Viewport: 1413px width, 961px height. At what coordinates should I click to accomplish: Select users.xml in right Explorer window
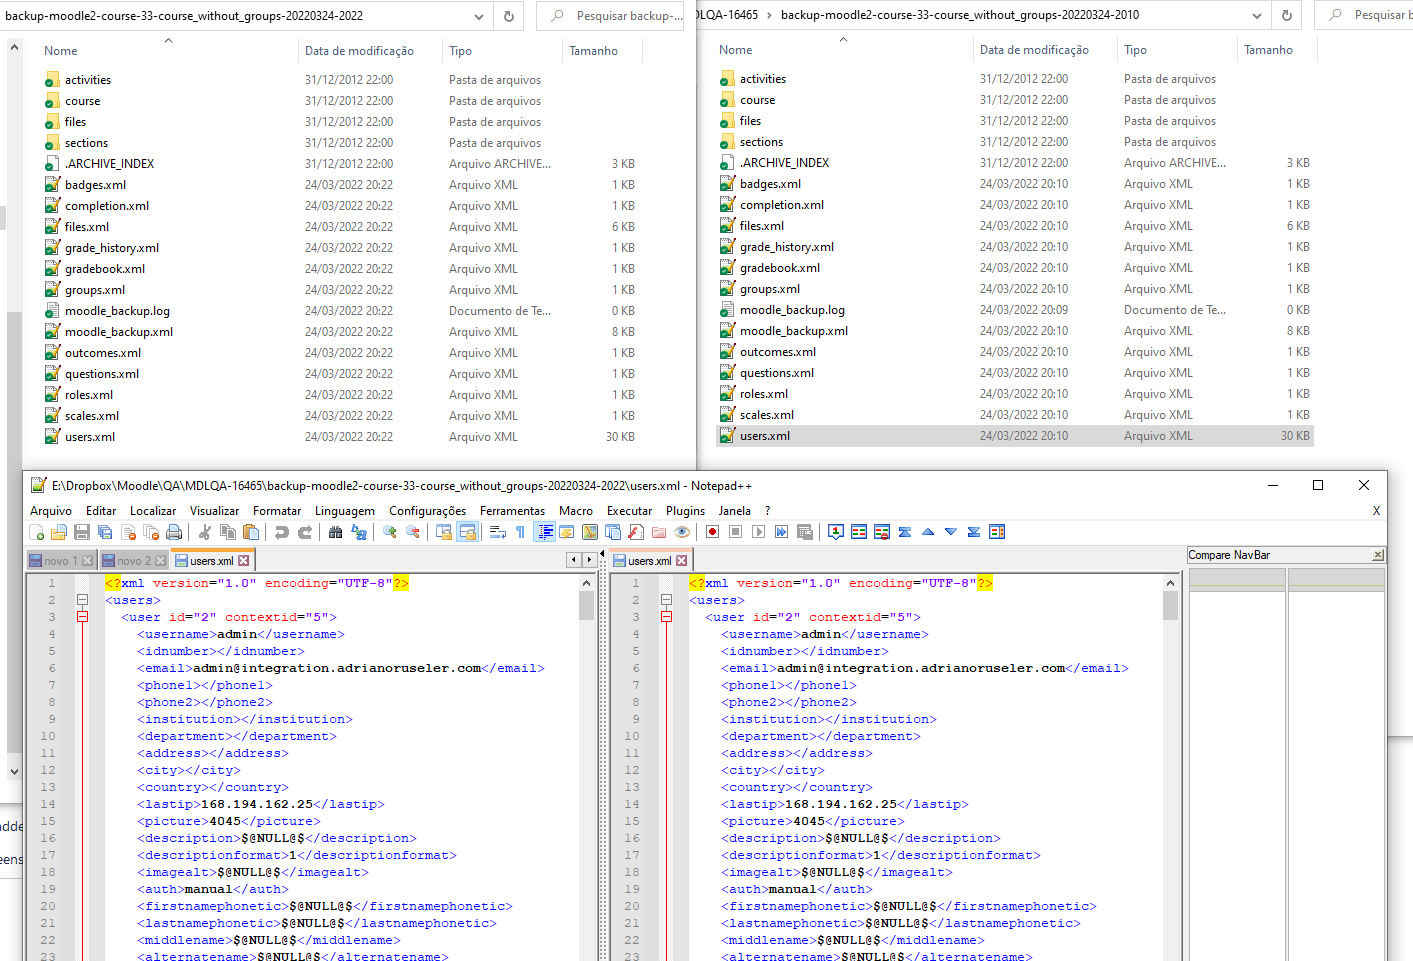pos(1015,436)
